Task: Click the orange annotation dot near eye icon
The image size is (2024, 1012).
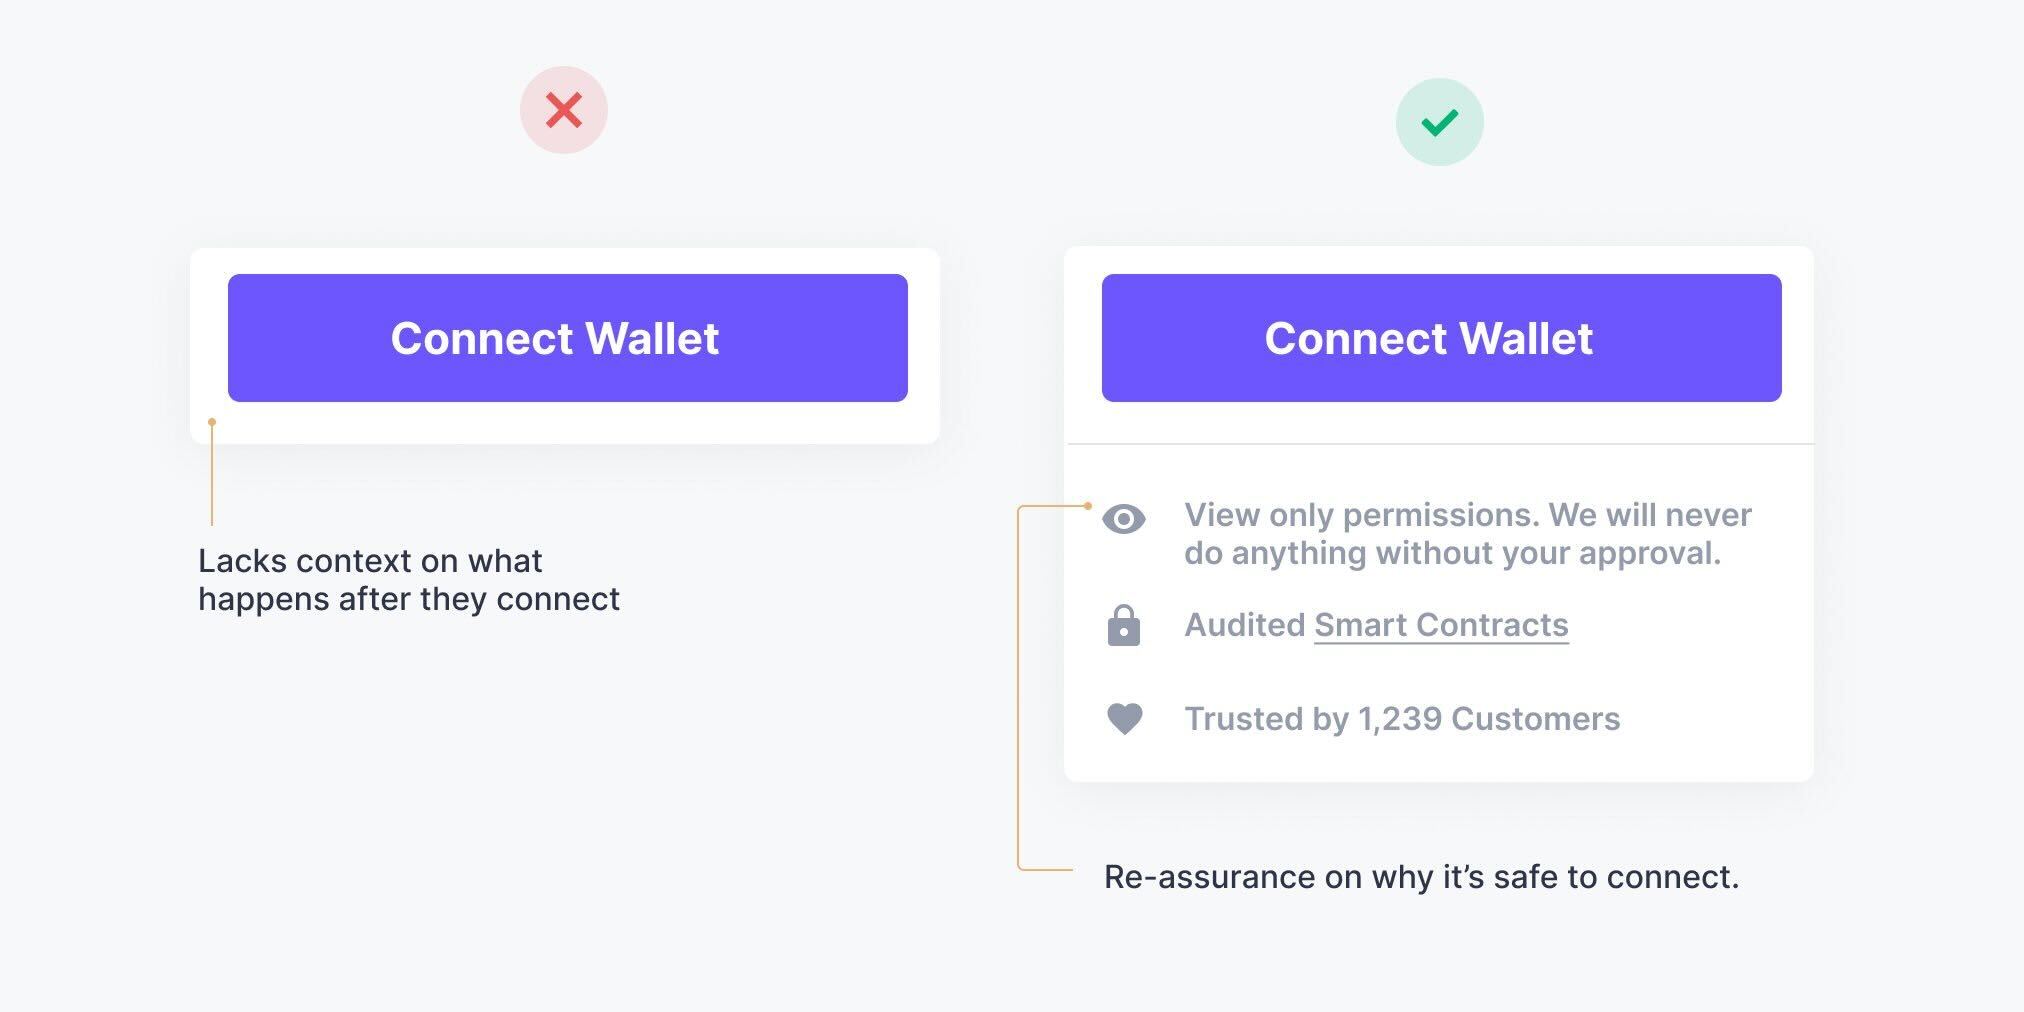Action: [1088, 506]
